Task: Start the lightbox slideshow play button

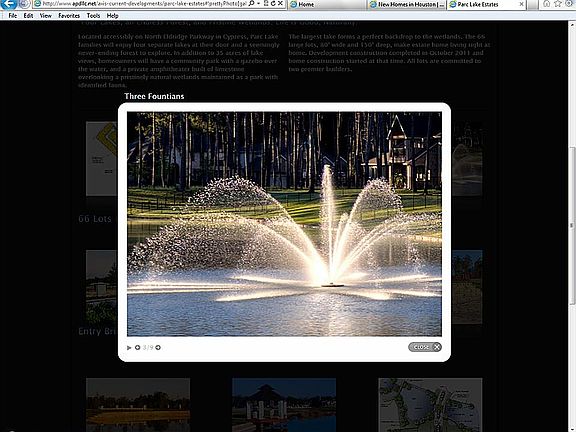Action: [129, 348]
